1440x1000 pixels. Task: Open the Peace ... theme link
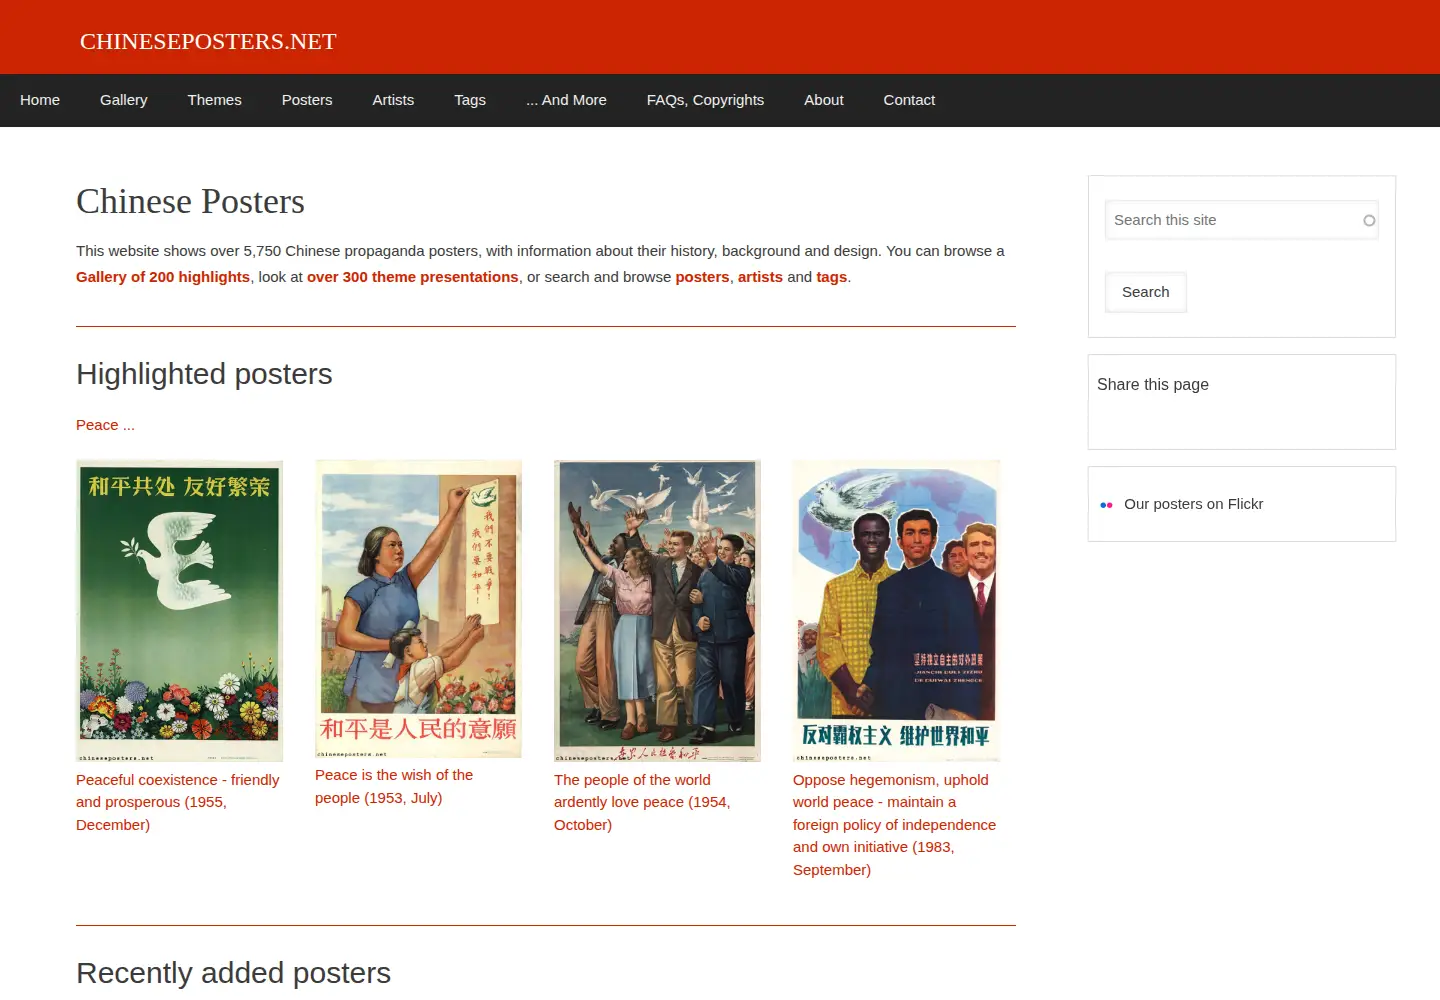point(105,425)
